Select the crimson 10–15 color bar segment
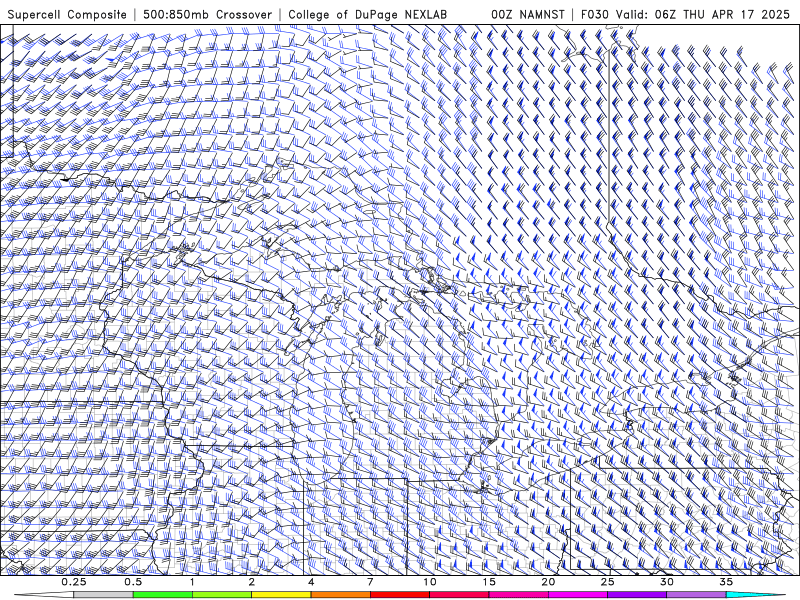Image resolution: width=800 pixels, height=600 pixels. (459, 595)
